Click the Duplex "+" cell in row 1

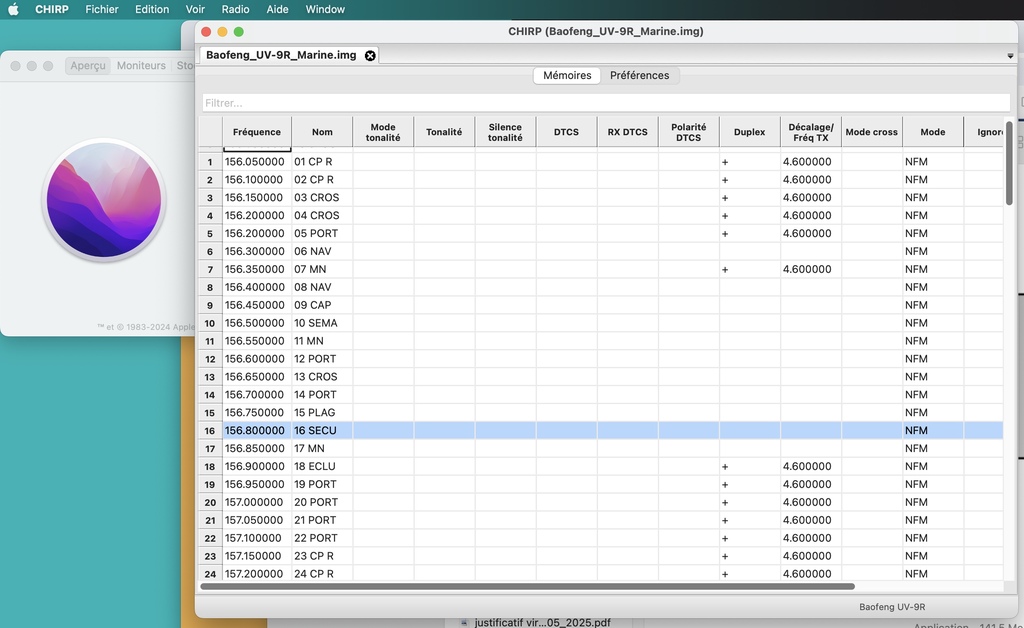pyautogui.click(x=749, y=162)
